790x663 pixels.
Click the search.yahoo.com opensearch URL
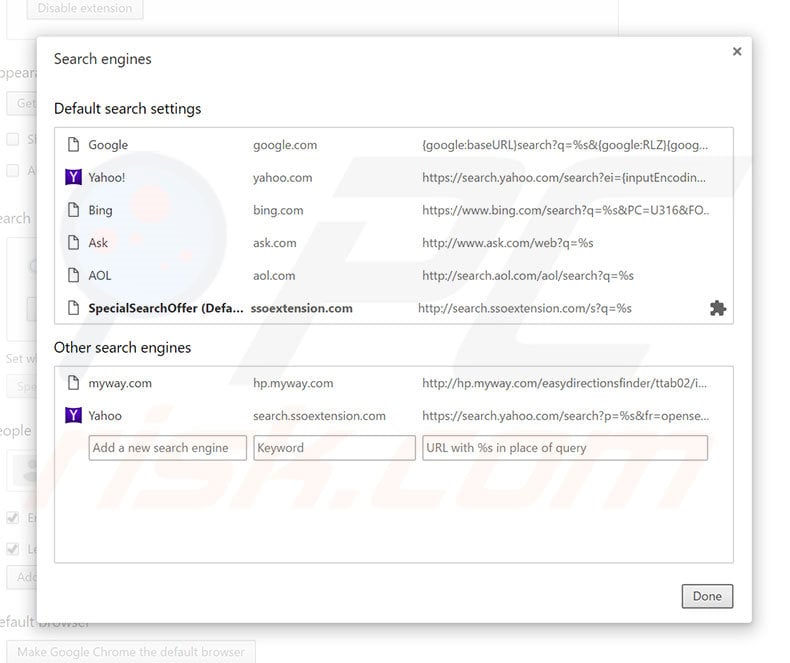565,416
